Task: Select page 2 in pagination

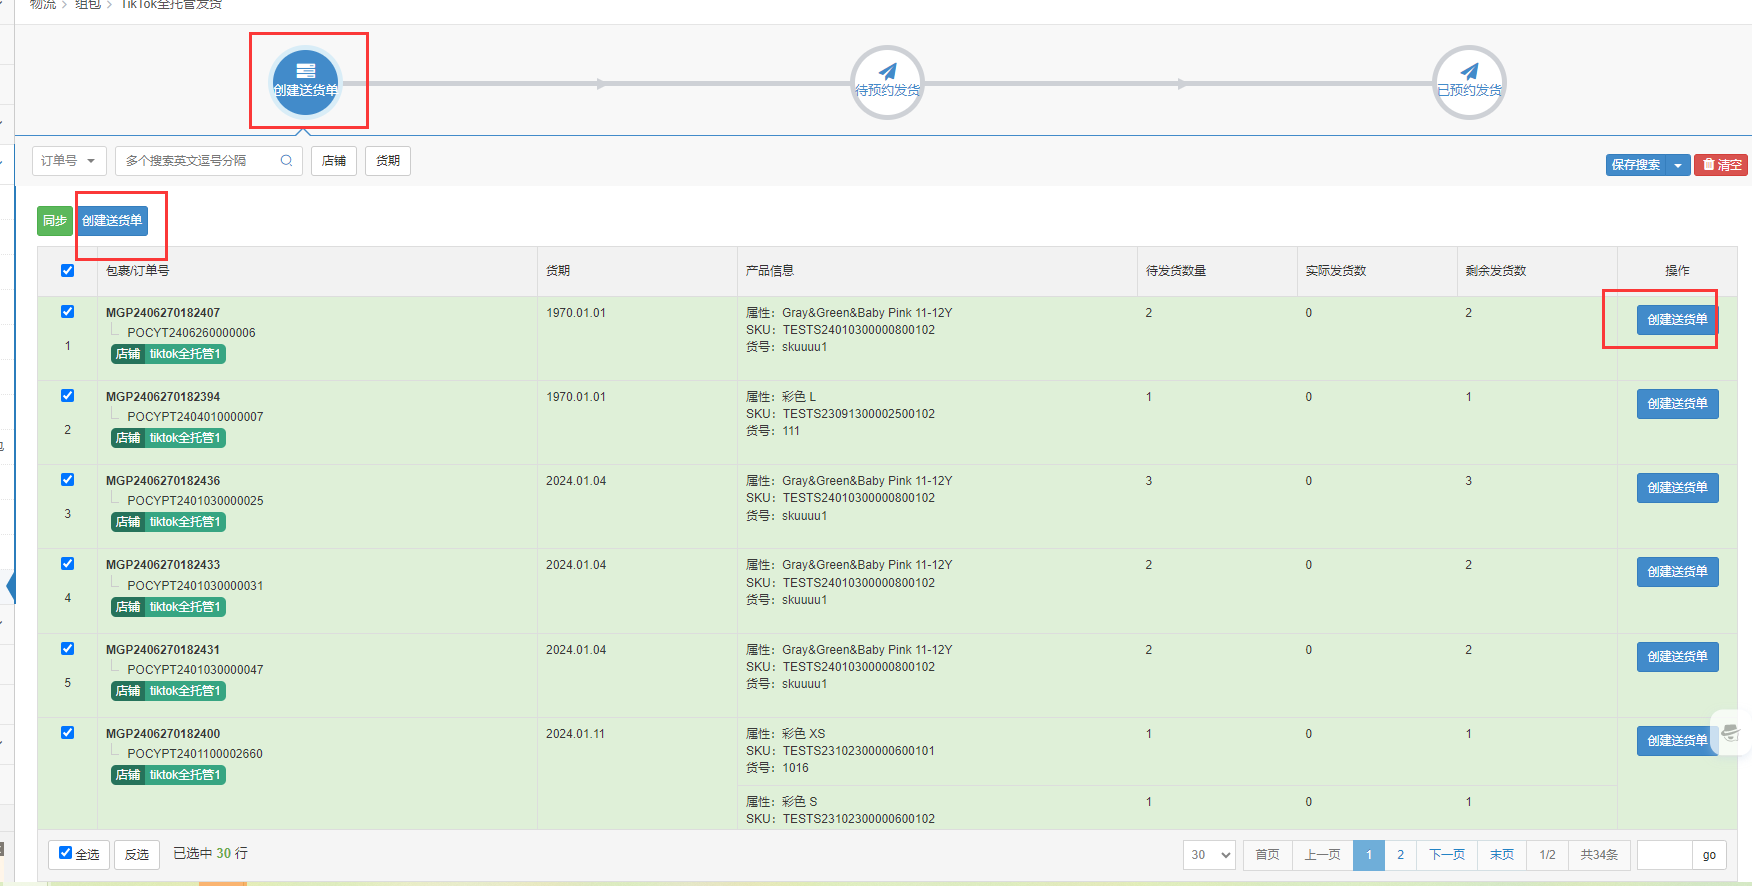Action: point(1400,855)
